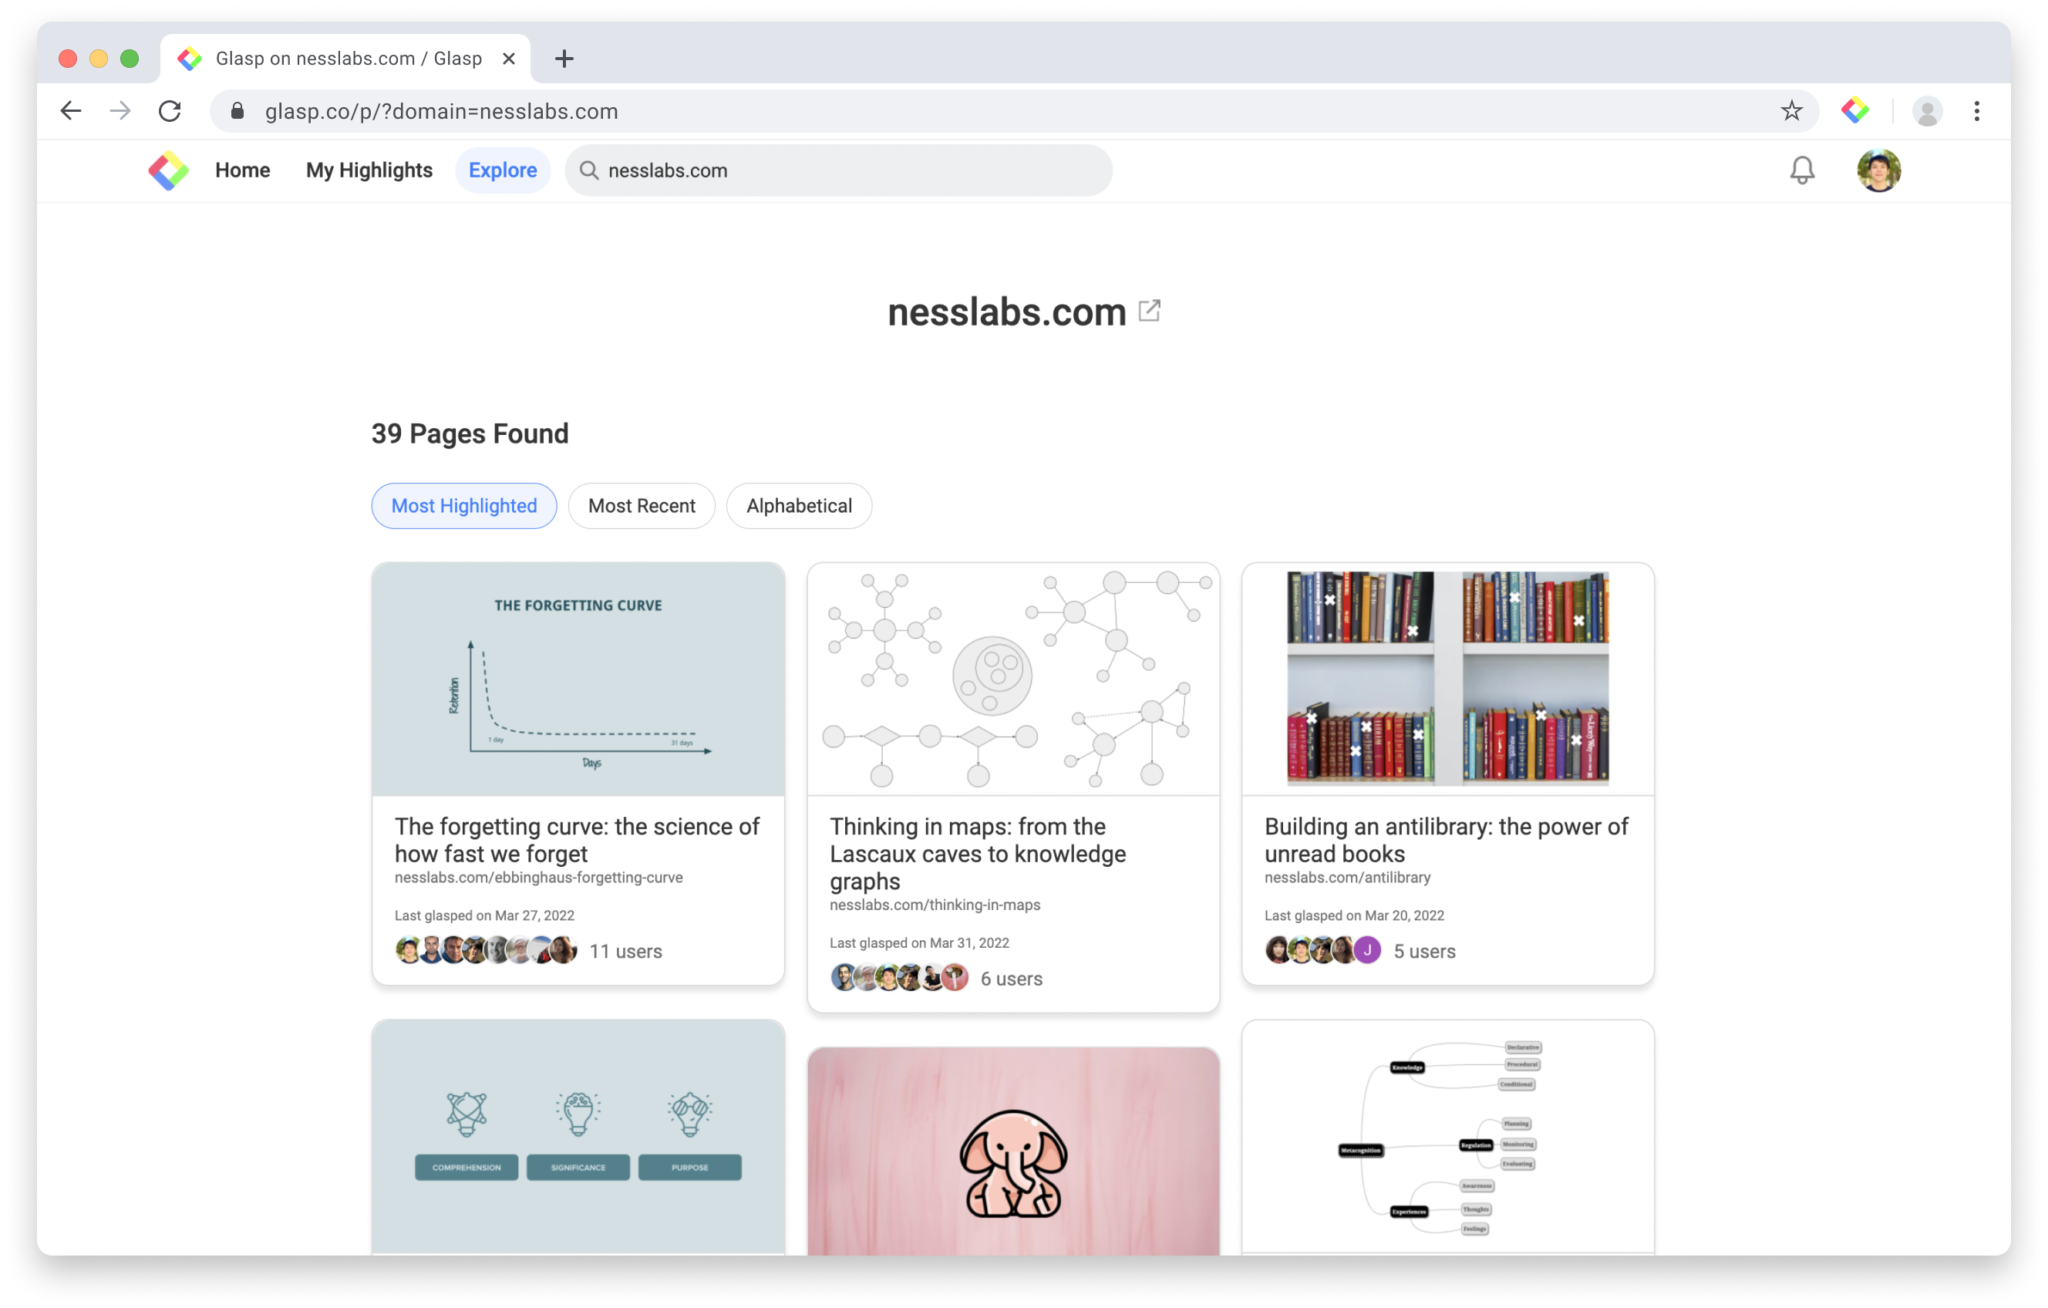The height and width of the screenshot is (1308, 2048).
Task: Open Chrome three-dot menu
Action: (x=1976, y=111)
